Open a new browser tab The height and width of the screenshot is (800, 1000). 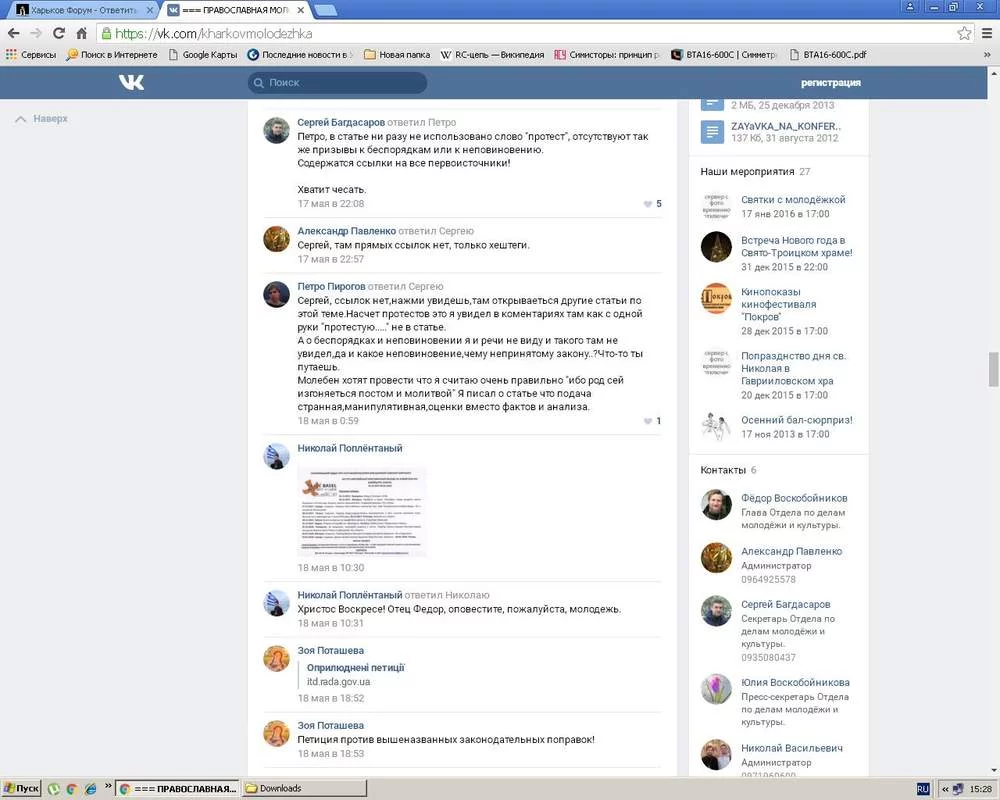[325, 10]
